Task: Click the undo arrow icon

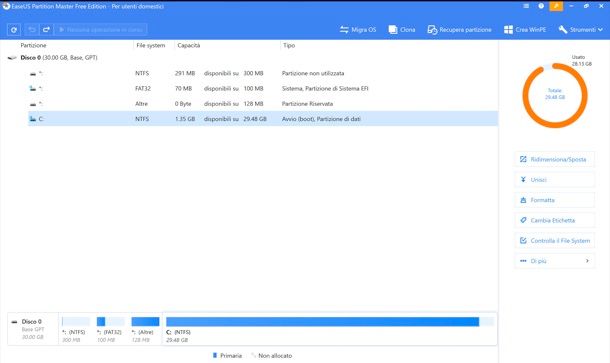Action: pyautogui.click(x=32, y=30)
